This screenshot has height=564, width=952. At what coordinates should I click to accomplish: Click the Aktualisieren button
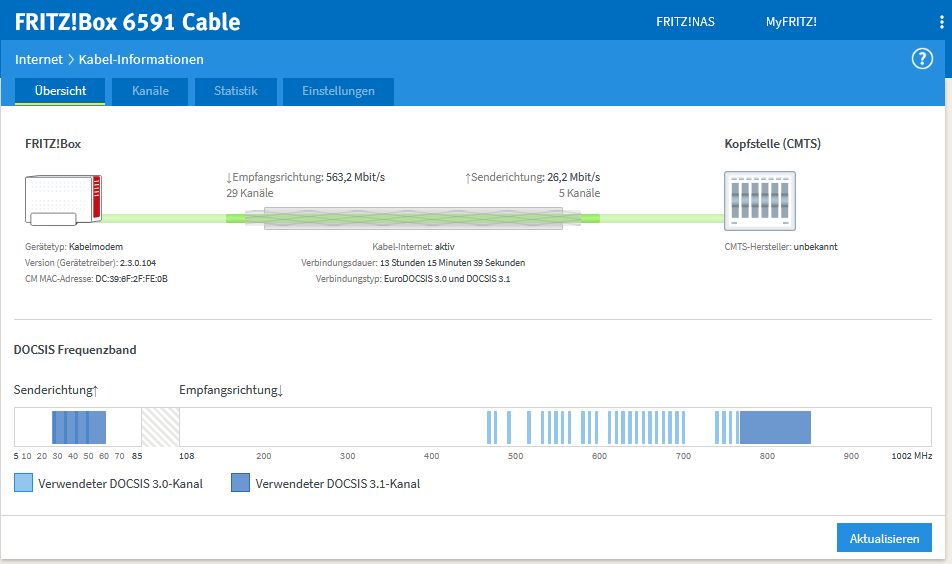pos(884,538)
